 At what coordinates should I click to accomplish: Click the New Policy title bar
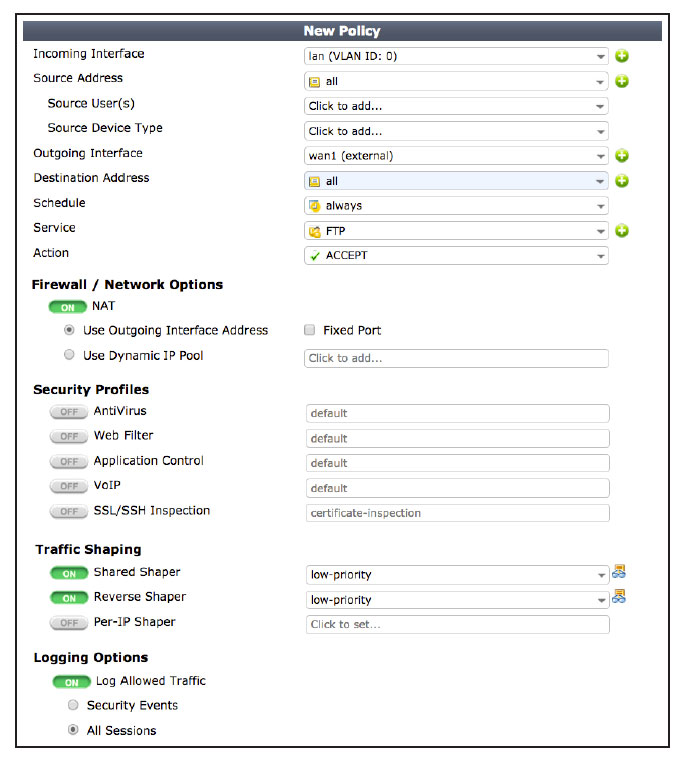click(x=342, y=31)
